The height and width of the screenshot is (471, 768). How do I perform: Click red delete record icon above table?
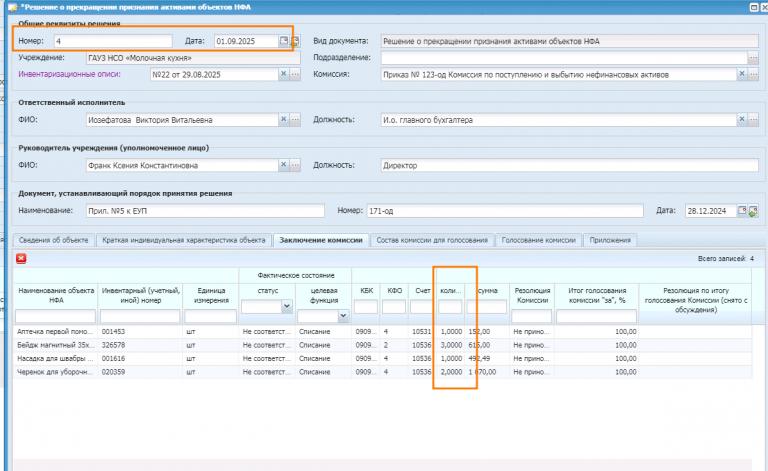[21, 259]
